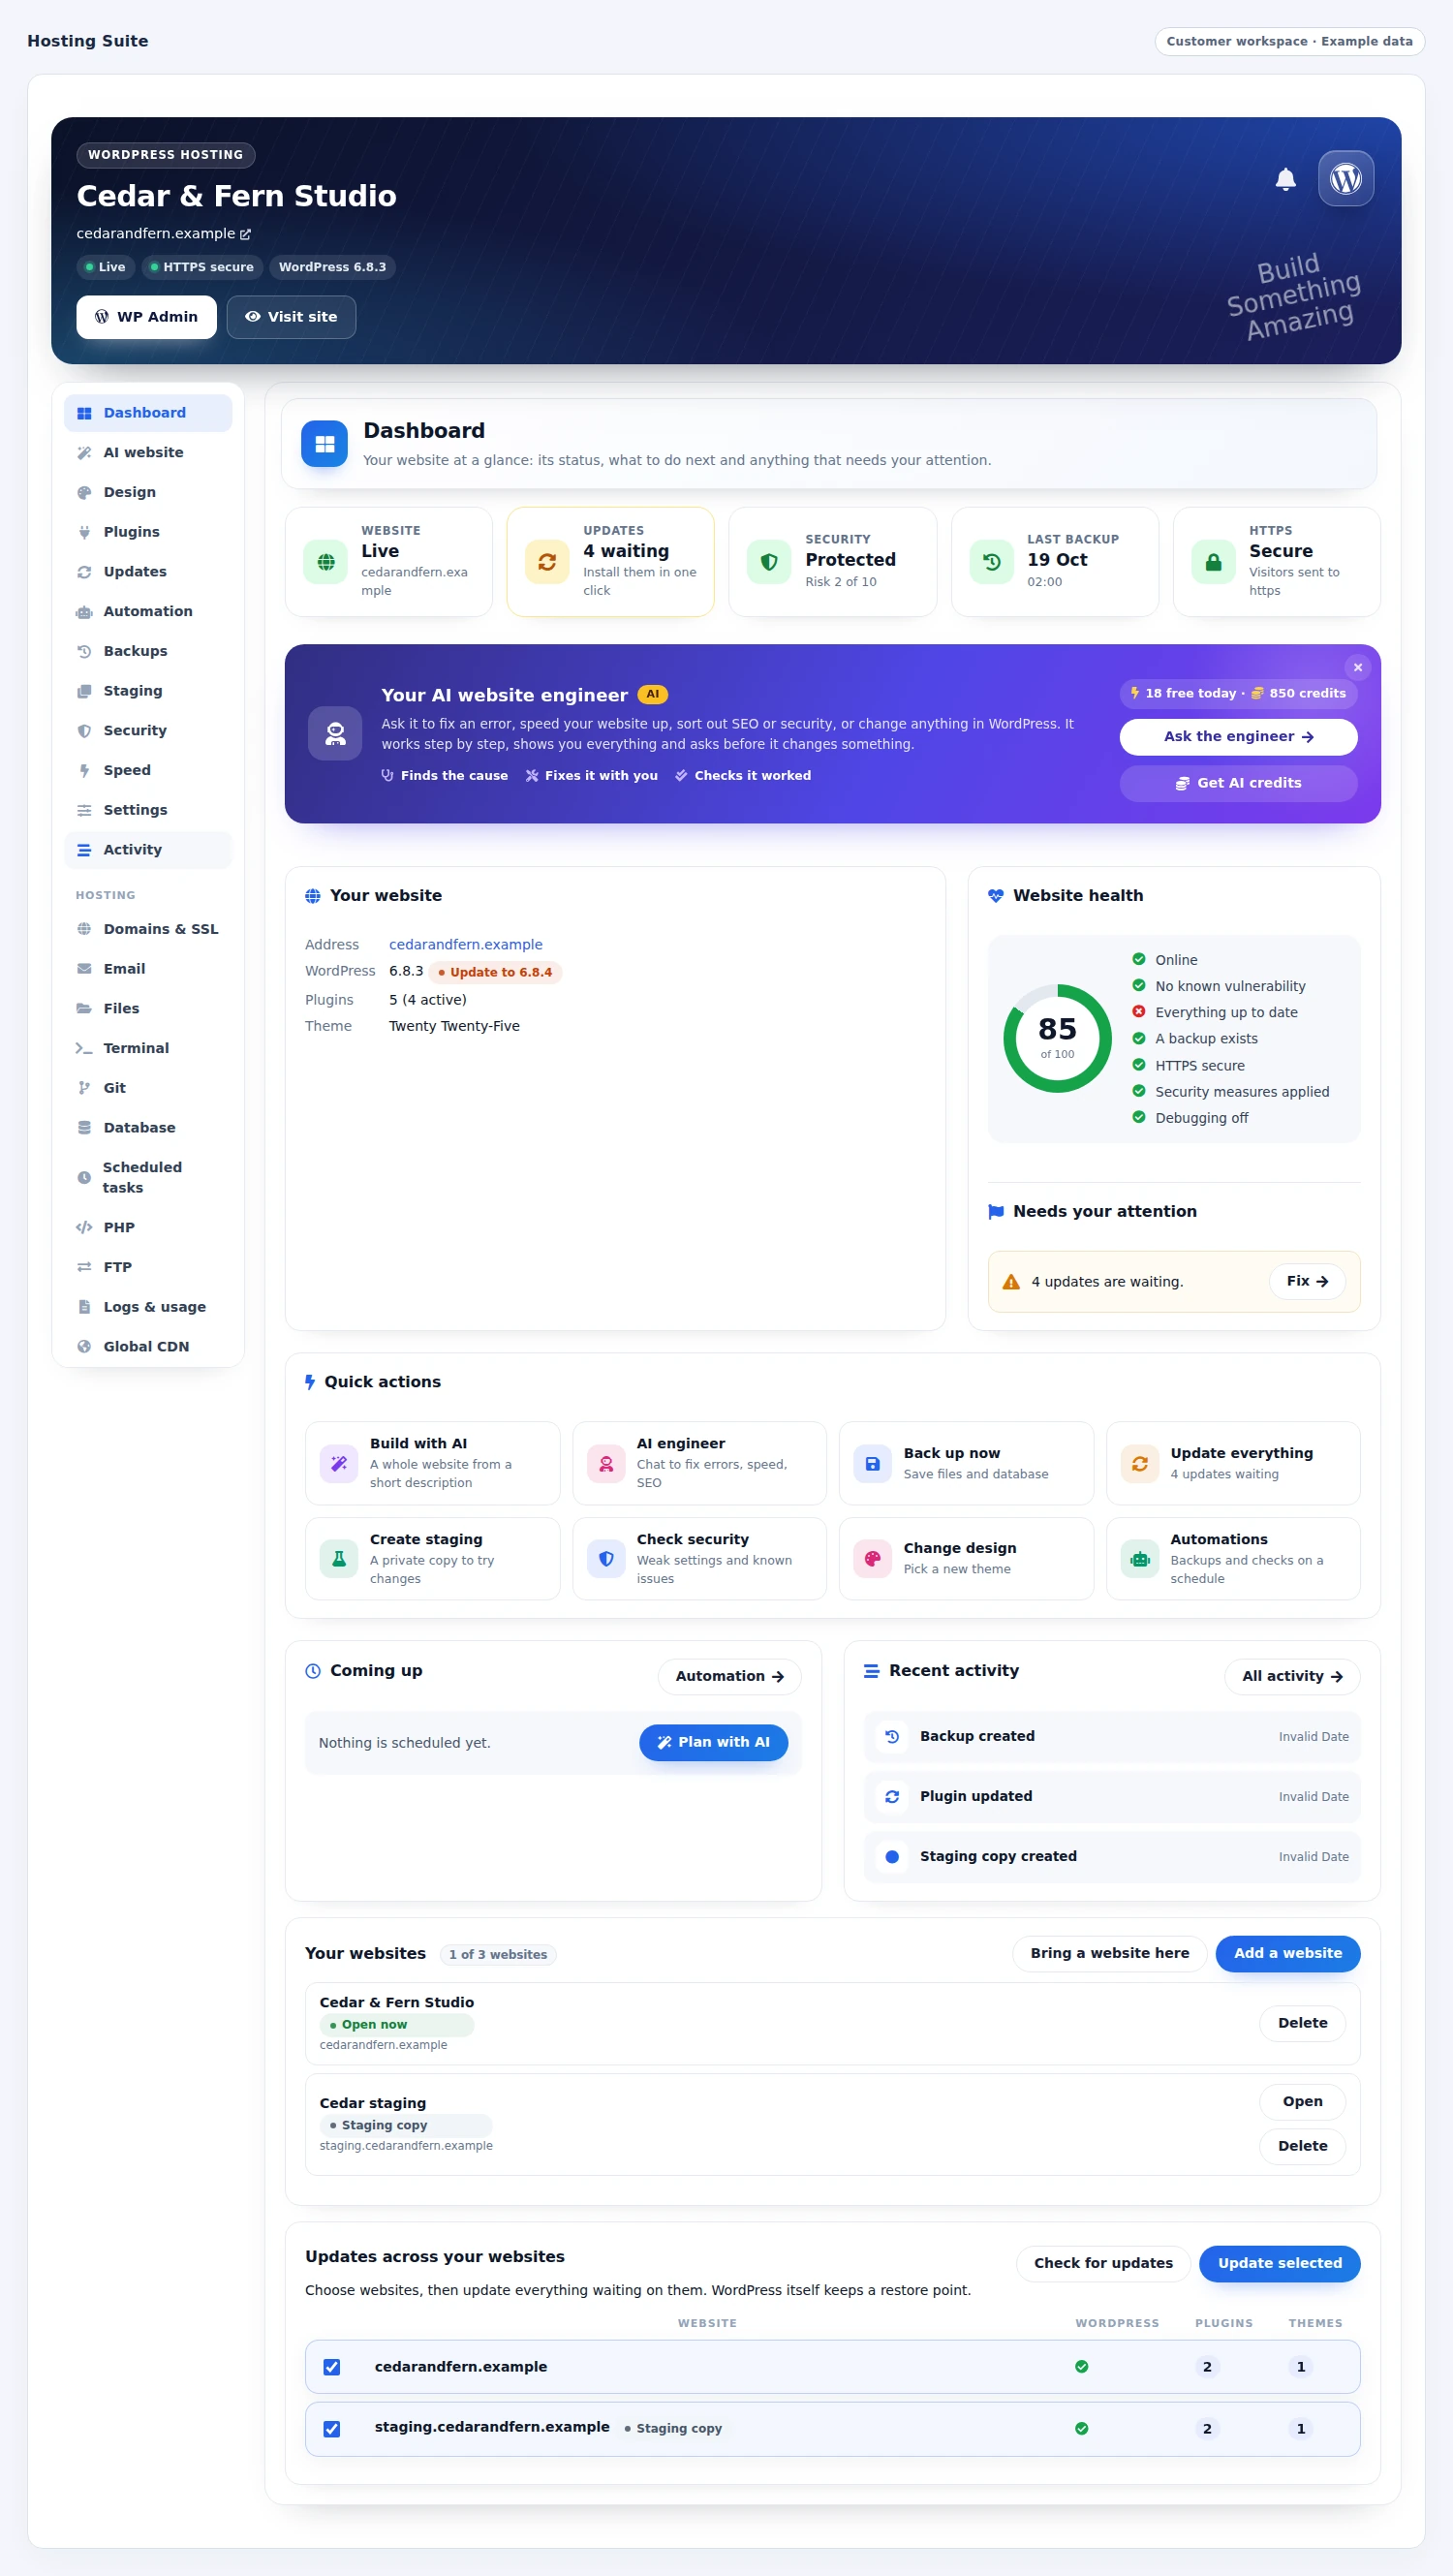Uncheck the staging.cedarandfern.example update checkbox
This screenshot has width=1453, height=2576.
coord(332,2429)
